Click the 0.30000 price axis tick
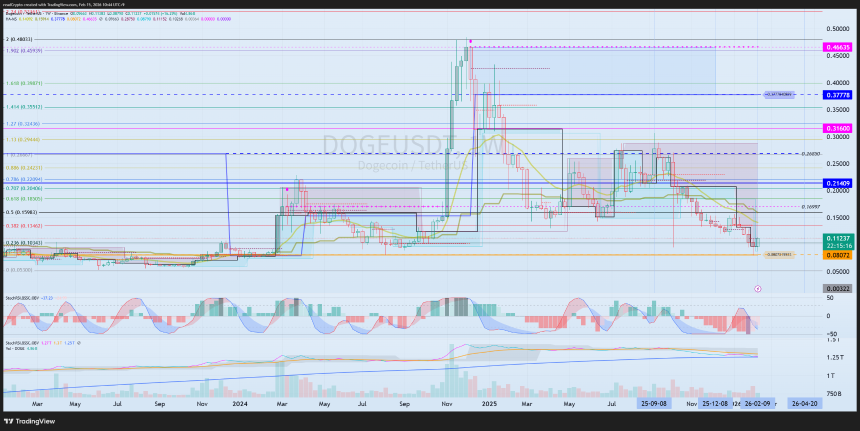 [x=839, y=137]
